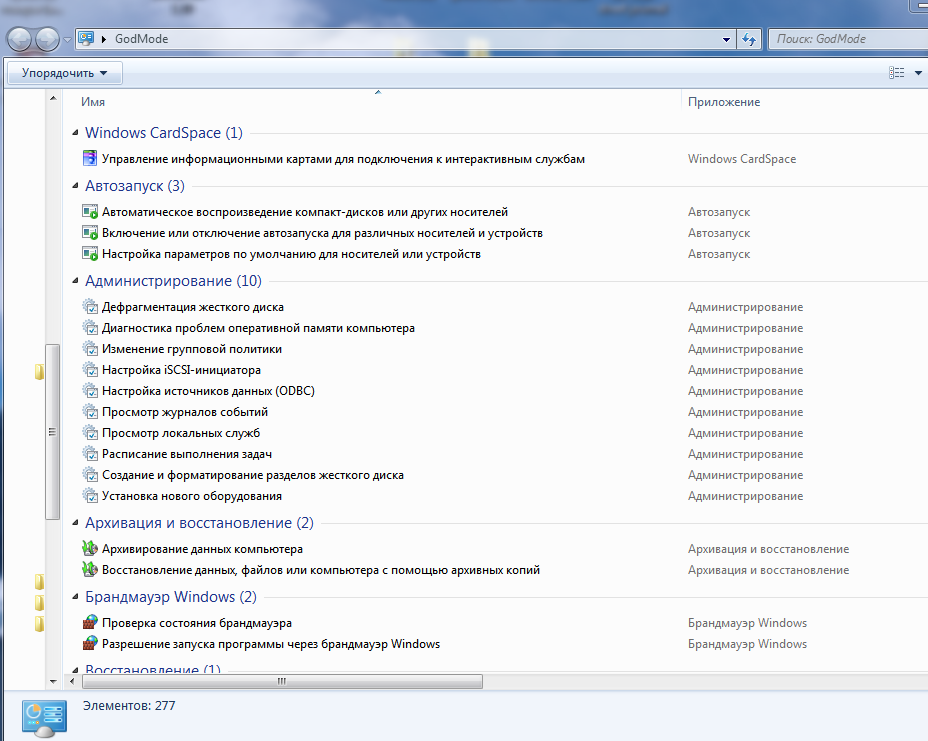Select Настройка источников данных (ODBC) item
The image size is (928, 741).
click(x=208, y=391)
